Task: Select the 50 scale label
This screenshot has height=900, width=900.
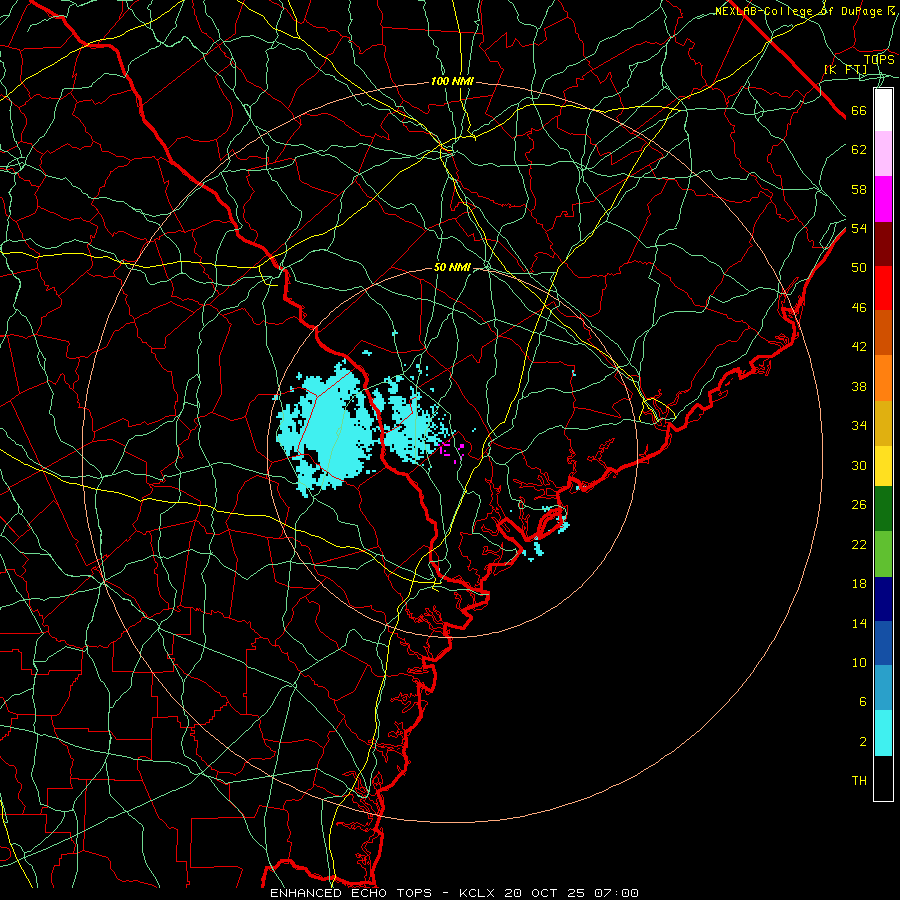Action: click(x=859, y=267)
